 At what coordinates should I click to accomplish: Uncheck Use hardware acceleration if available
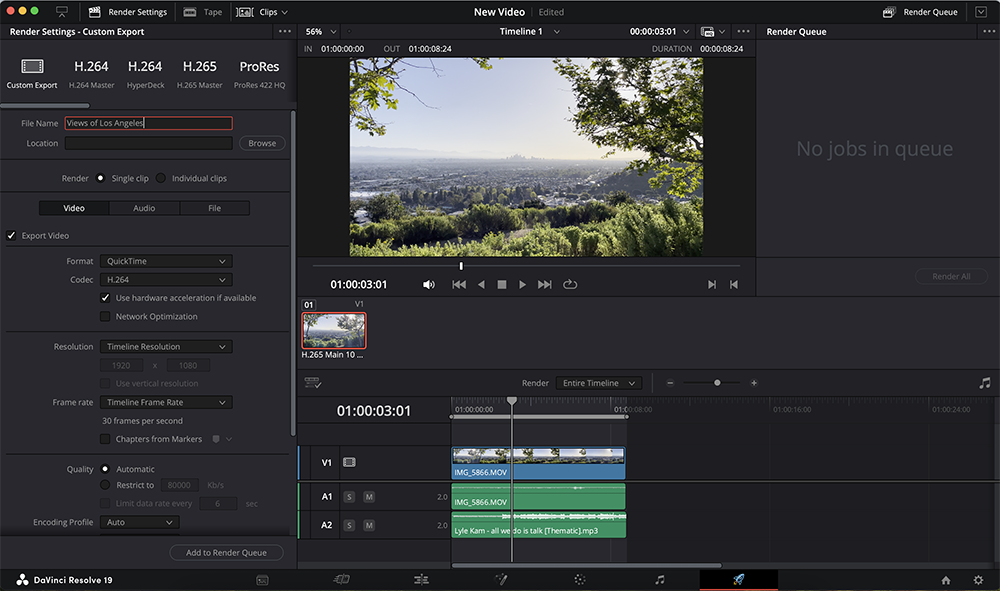[105, 297]
